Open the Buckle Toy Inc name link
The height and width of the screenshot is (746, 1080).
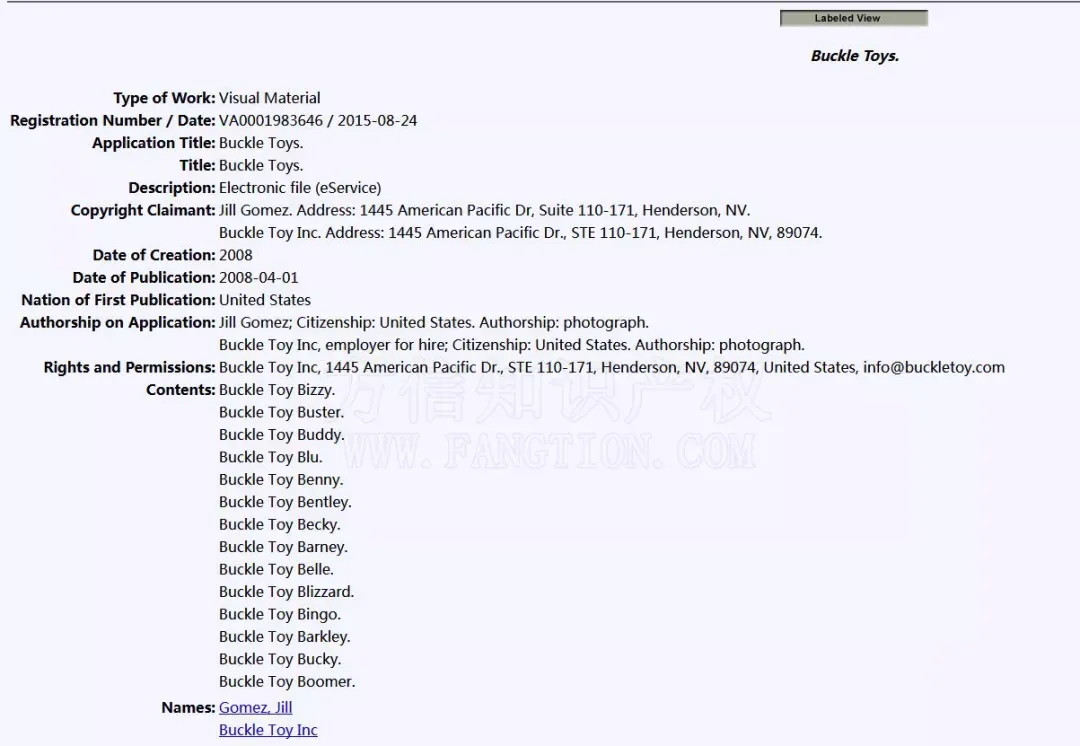pos(268,730)
